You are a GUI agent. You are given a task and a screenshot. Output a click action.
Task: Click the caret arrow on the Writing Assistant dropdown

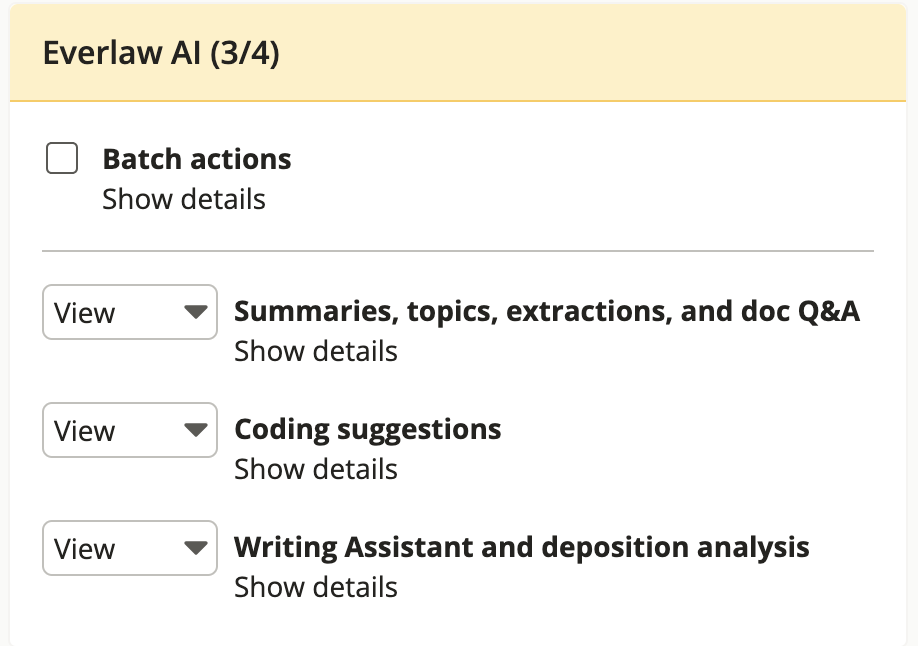point(196,548)
